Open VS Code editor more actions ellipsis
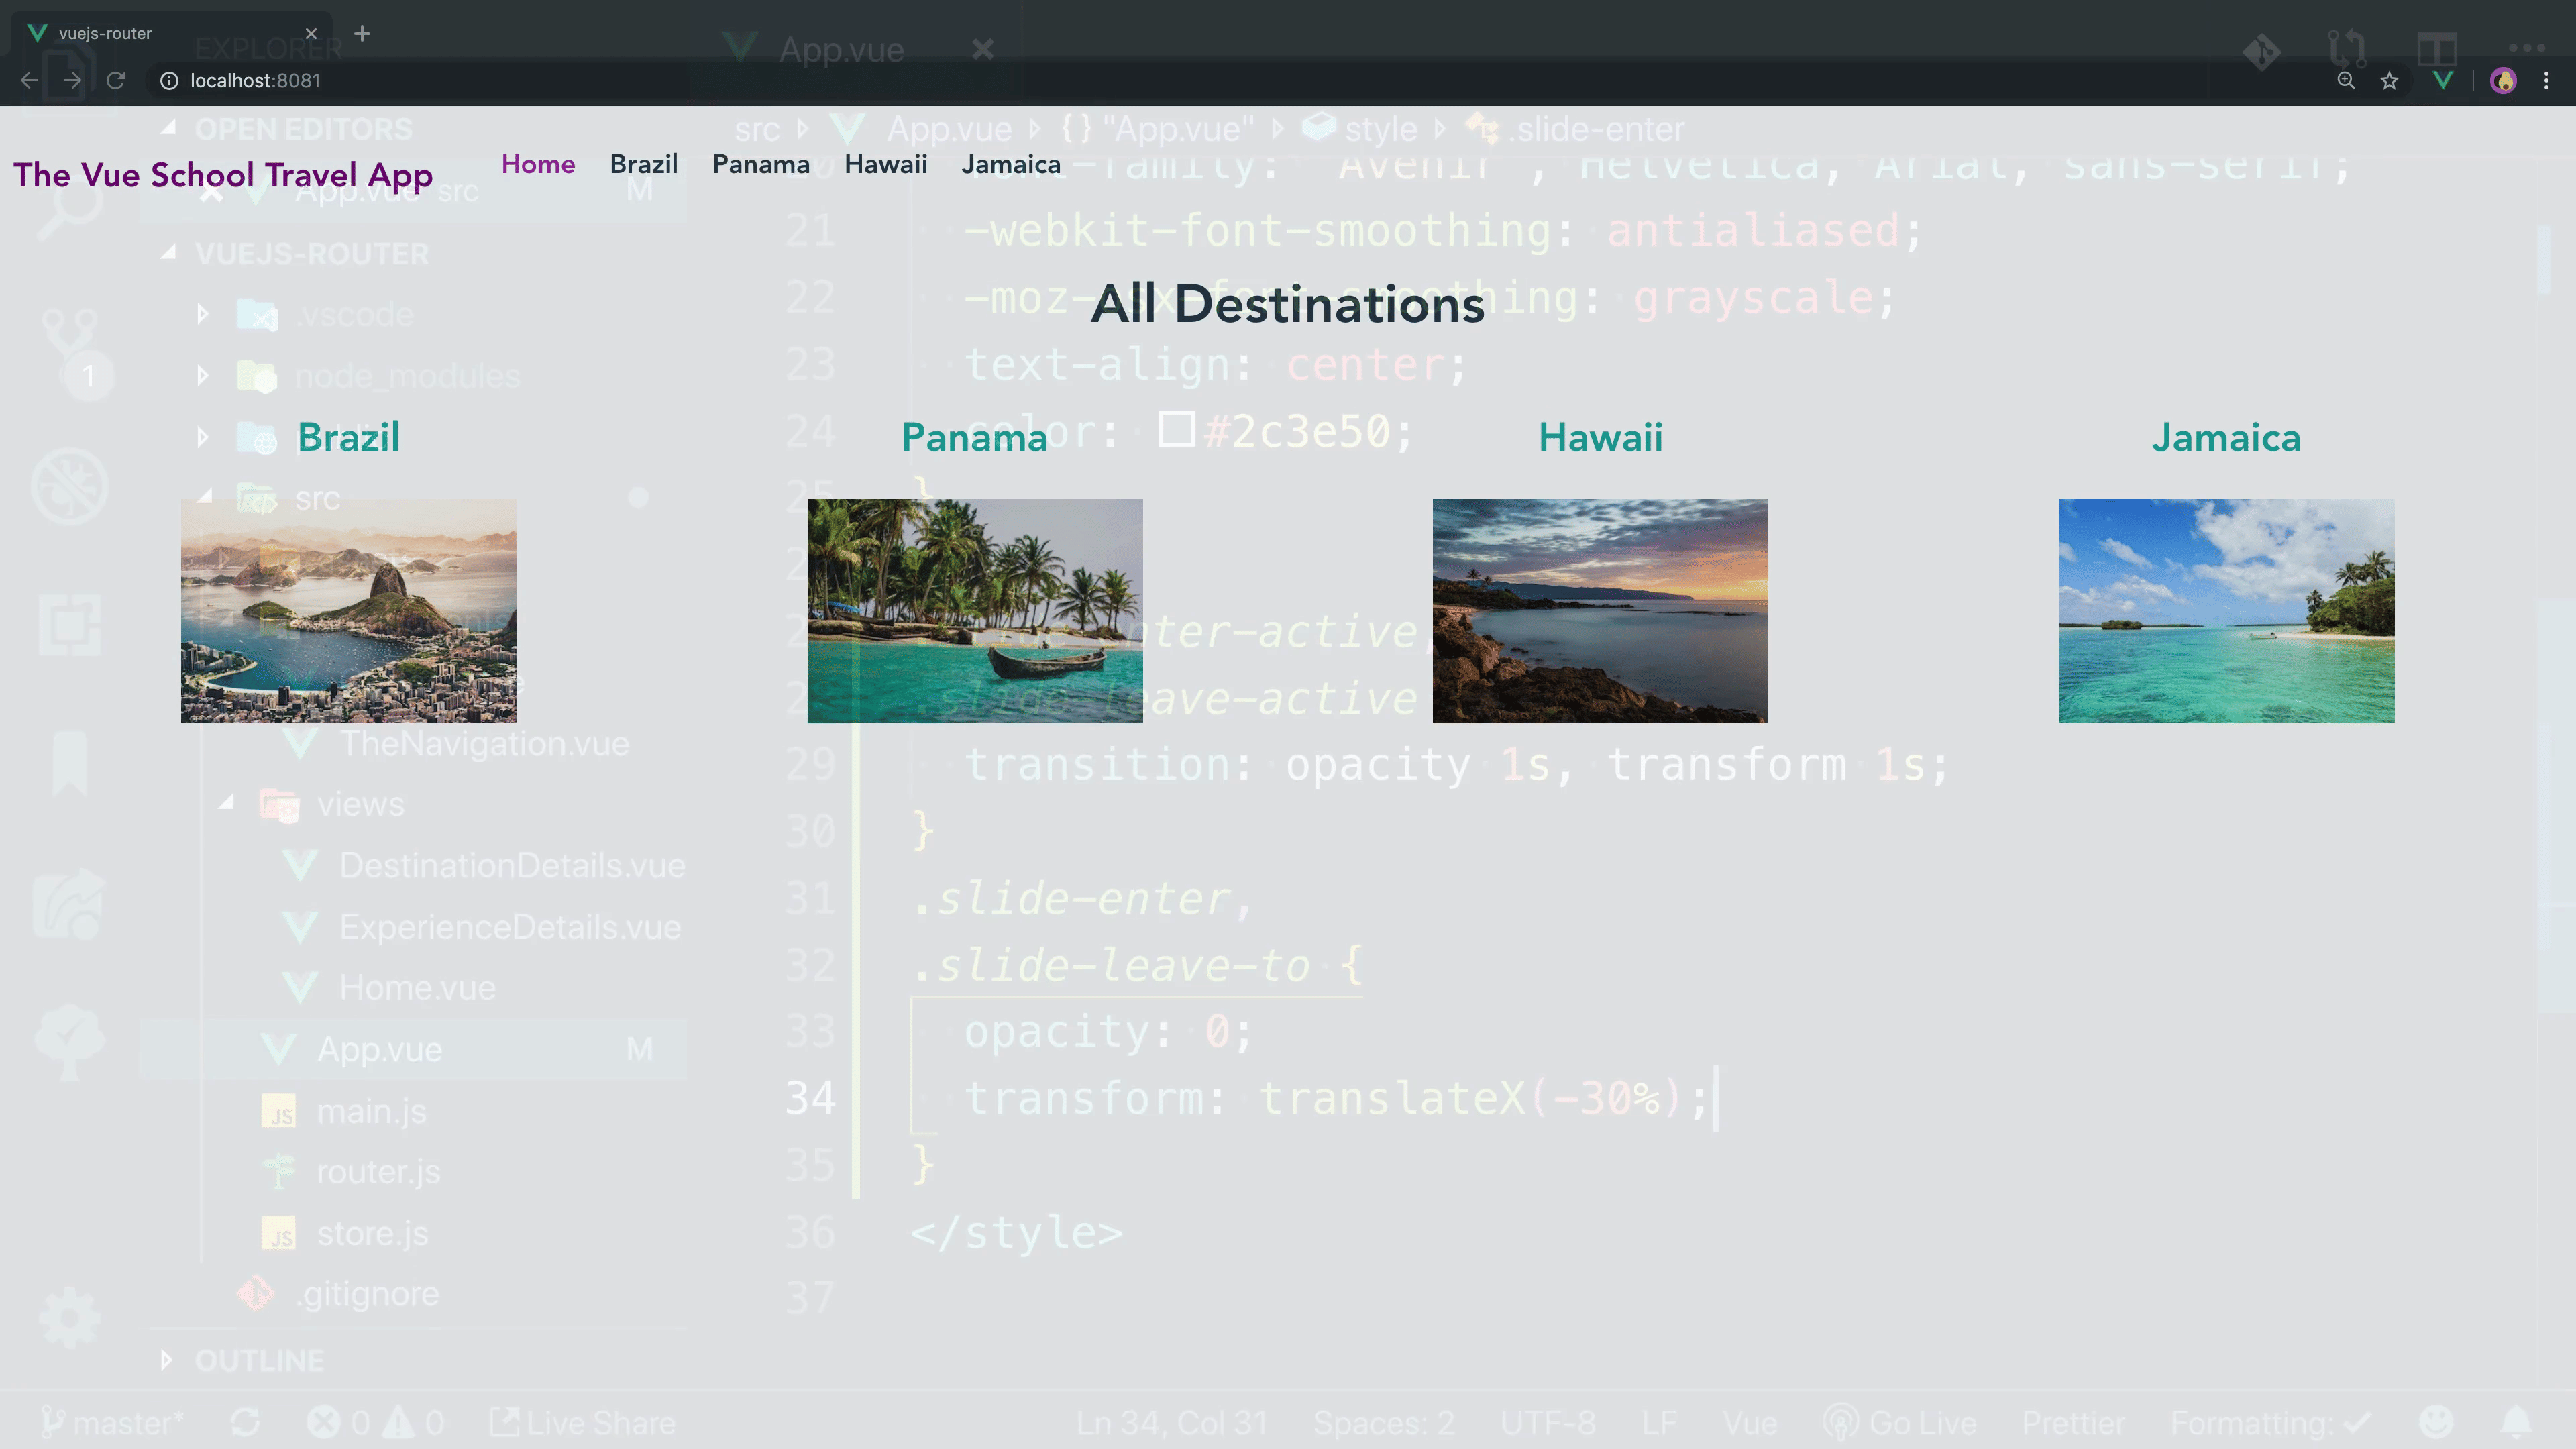 2527,48
